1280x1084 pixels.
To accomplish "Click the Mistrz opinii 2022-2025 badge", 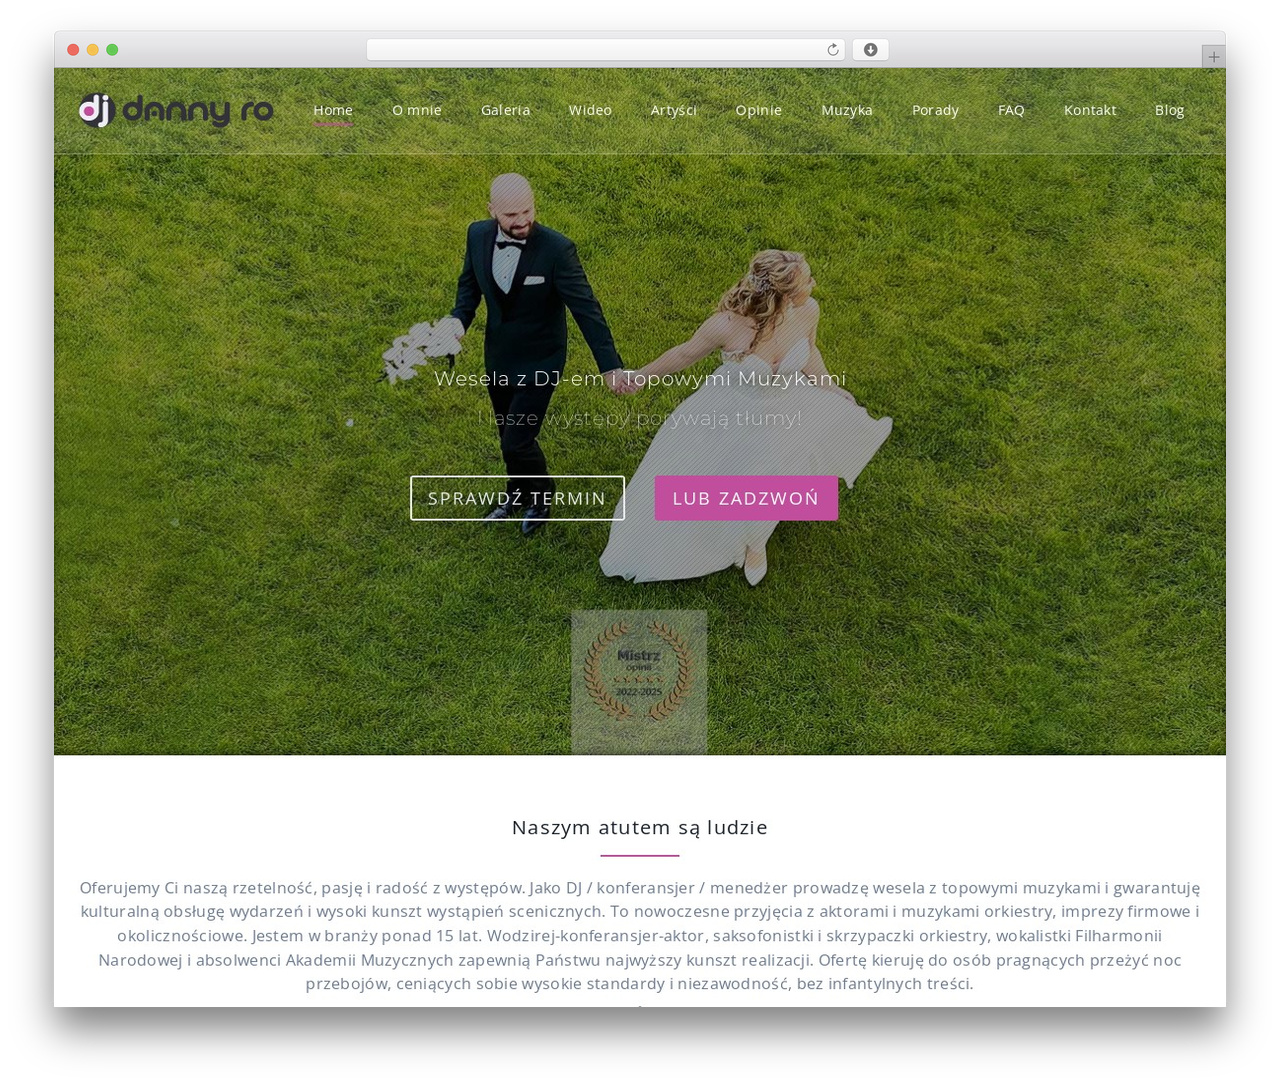I will [x=639, y=682].
